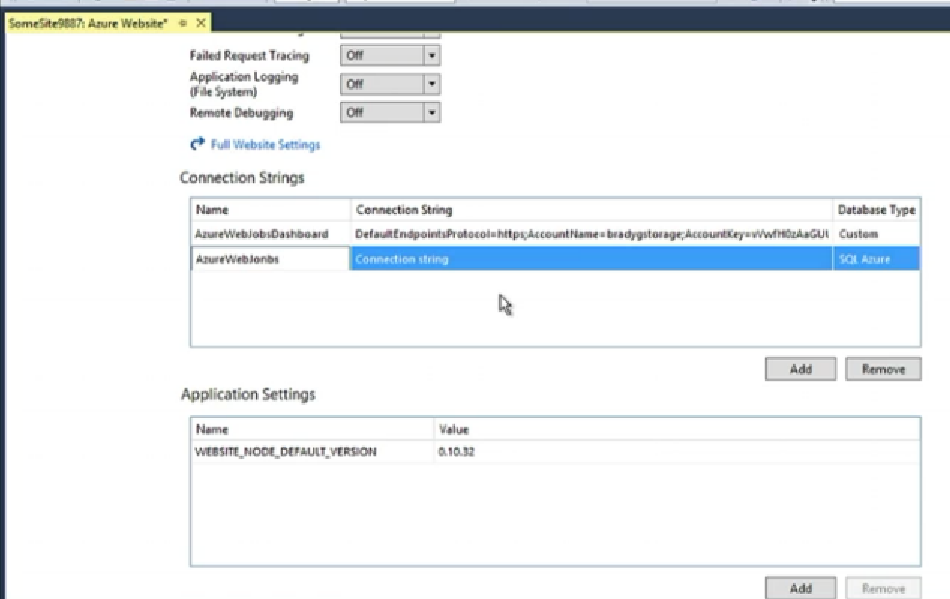Add a new application setting

pos(800,588)
